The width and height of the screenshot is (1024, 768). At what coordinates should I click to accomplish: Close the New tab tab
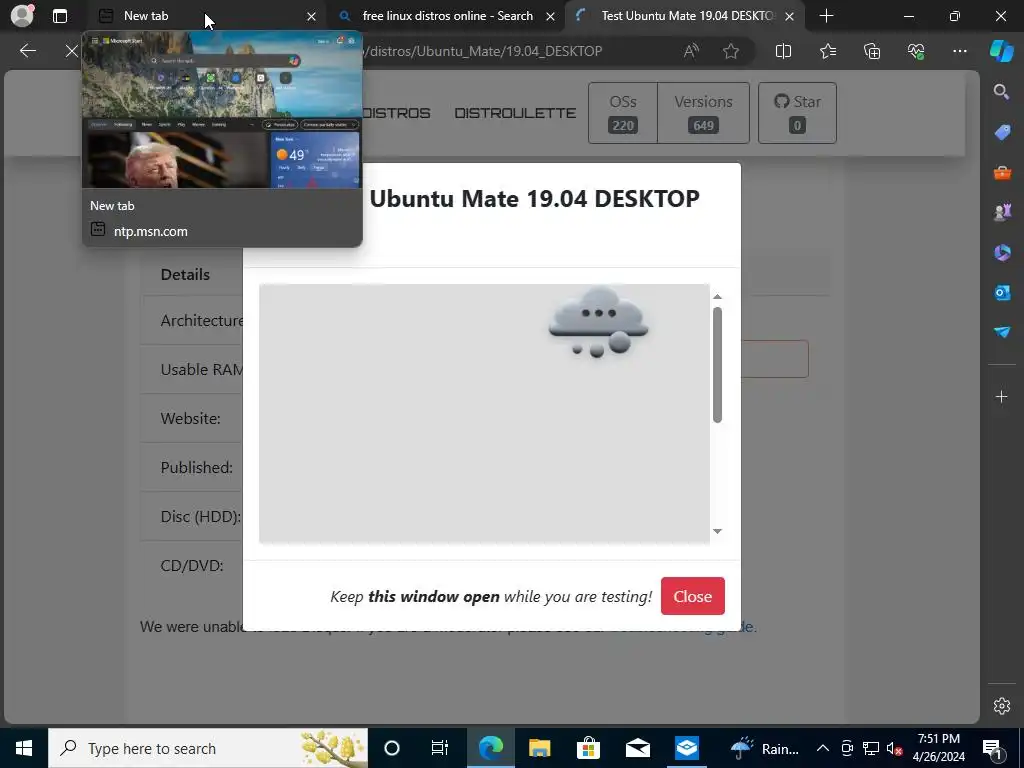tap(312, 16)
